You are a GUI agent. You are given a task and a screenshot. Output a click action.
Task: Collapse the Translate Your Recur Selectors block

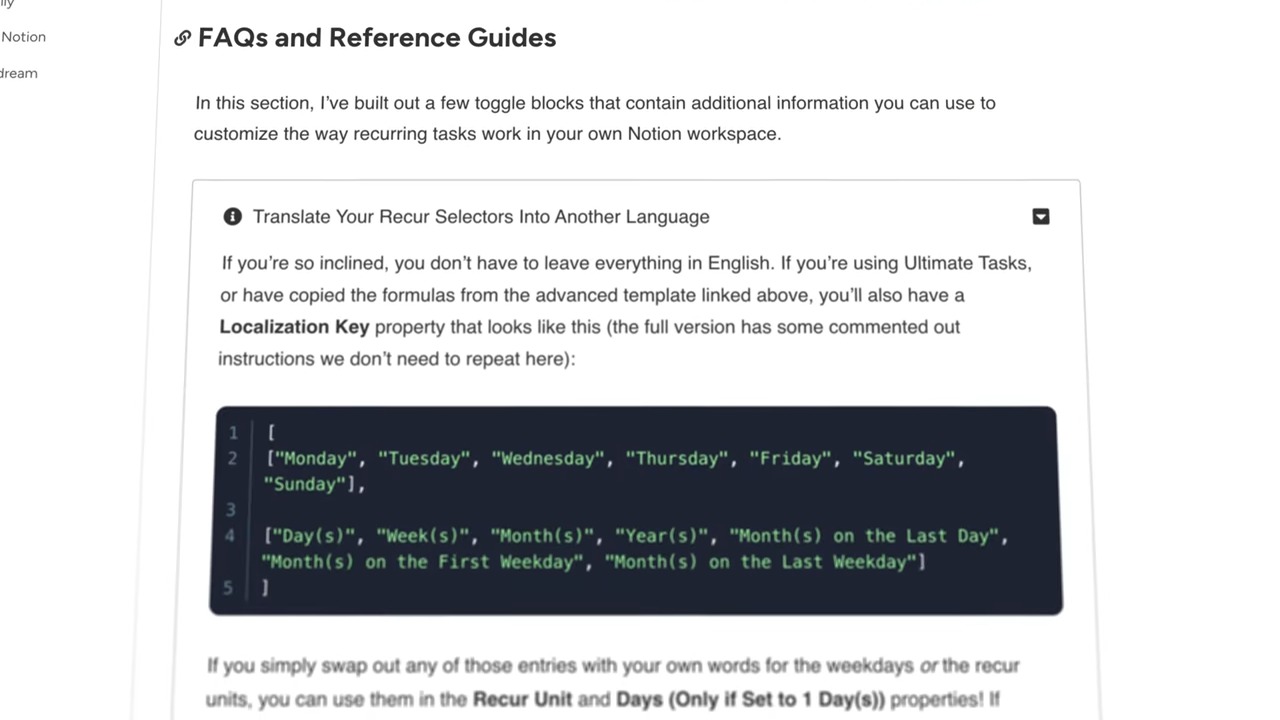click(x=1040, y=217)
